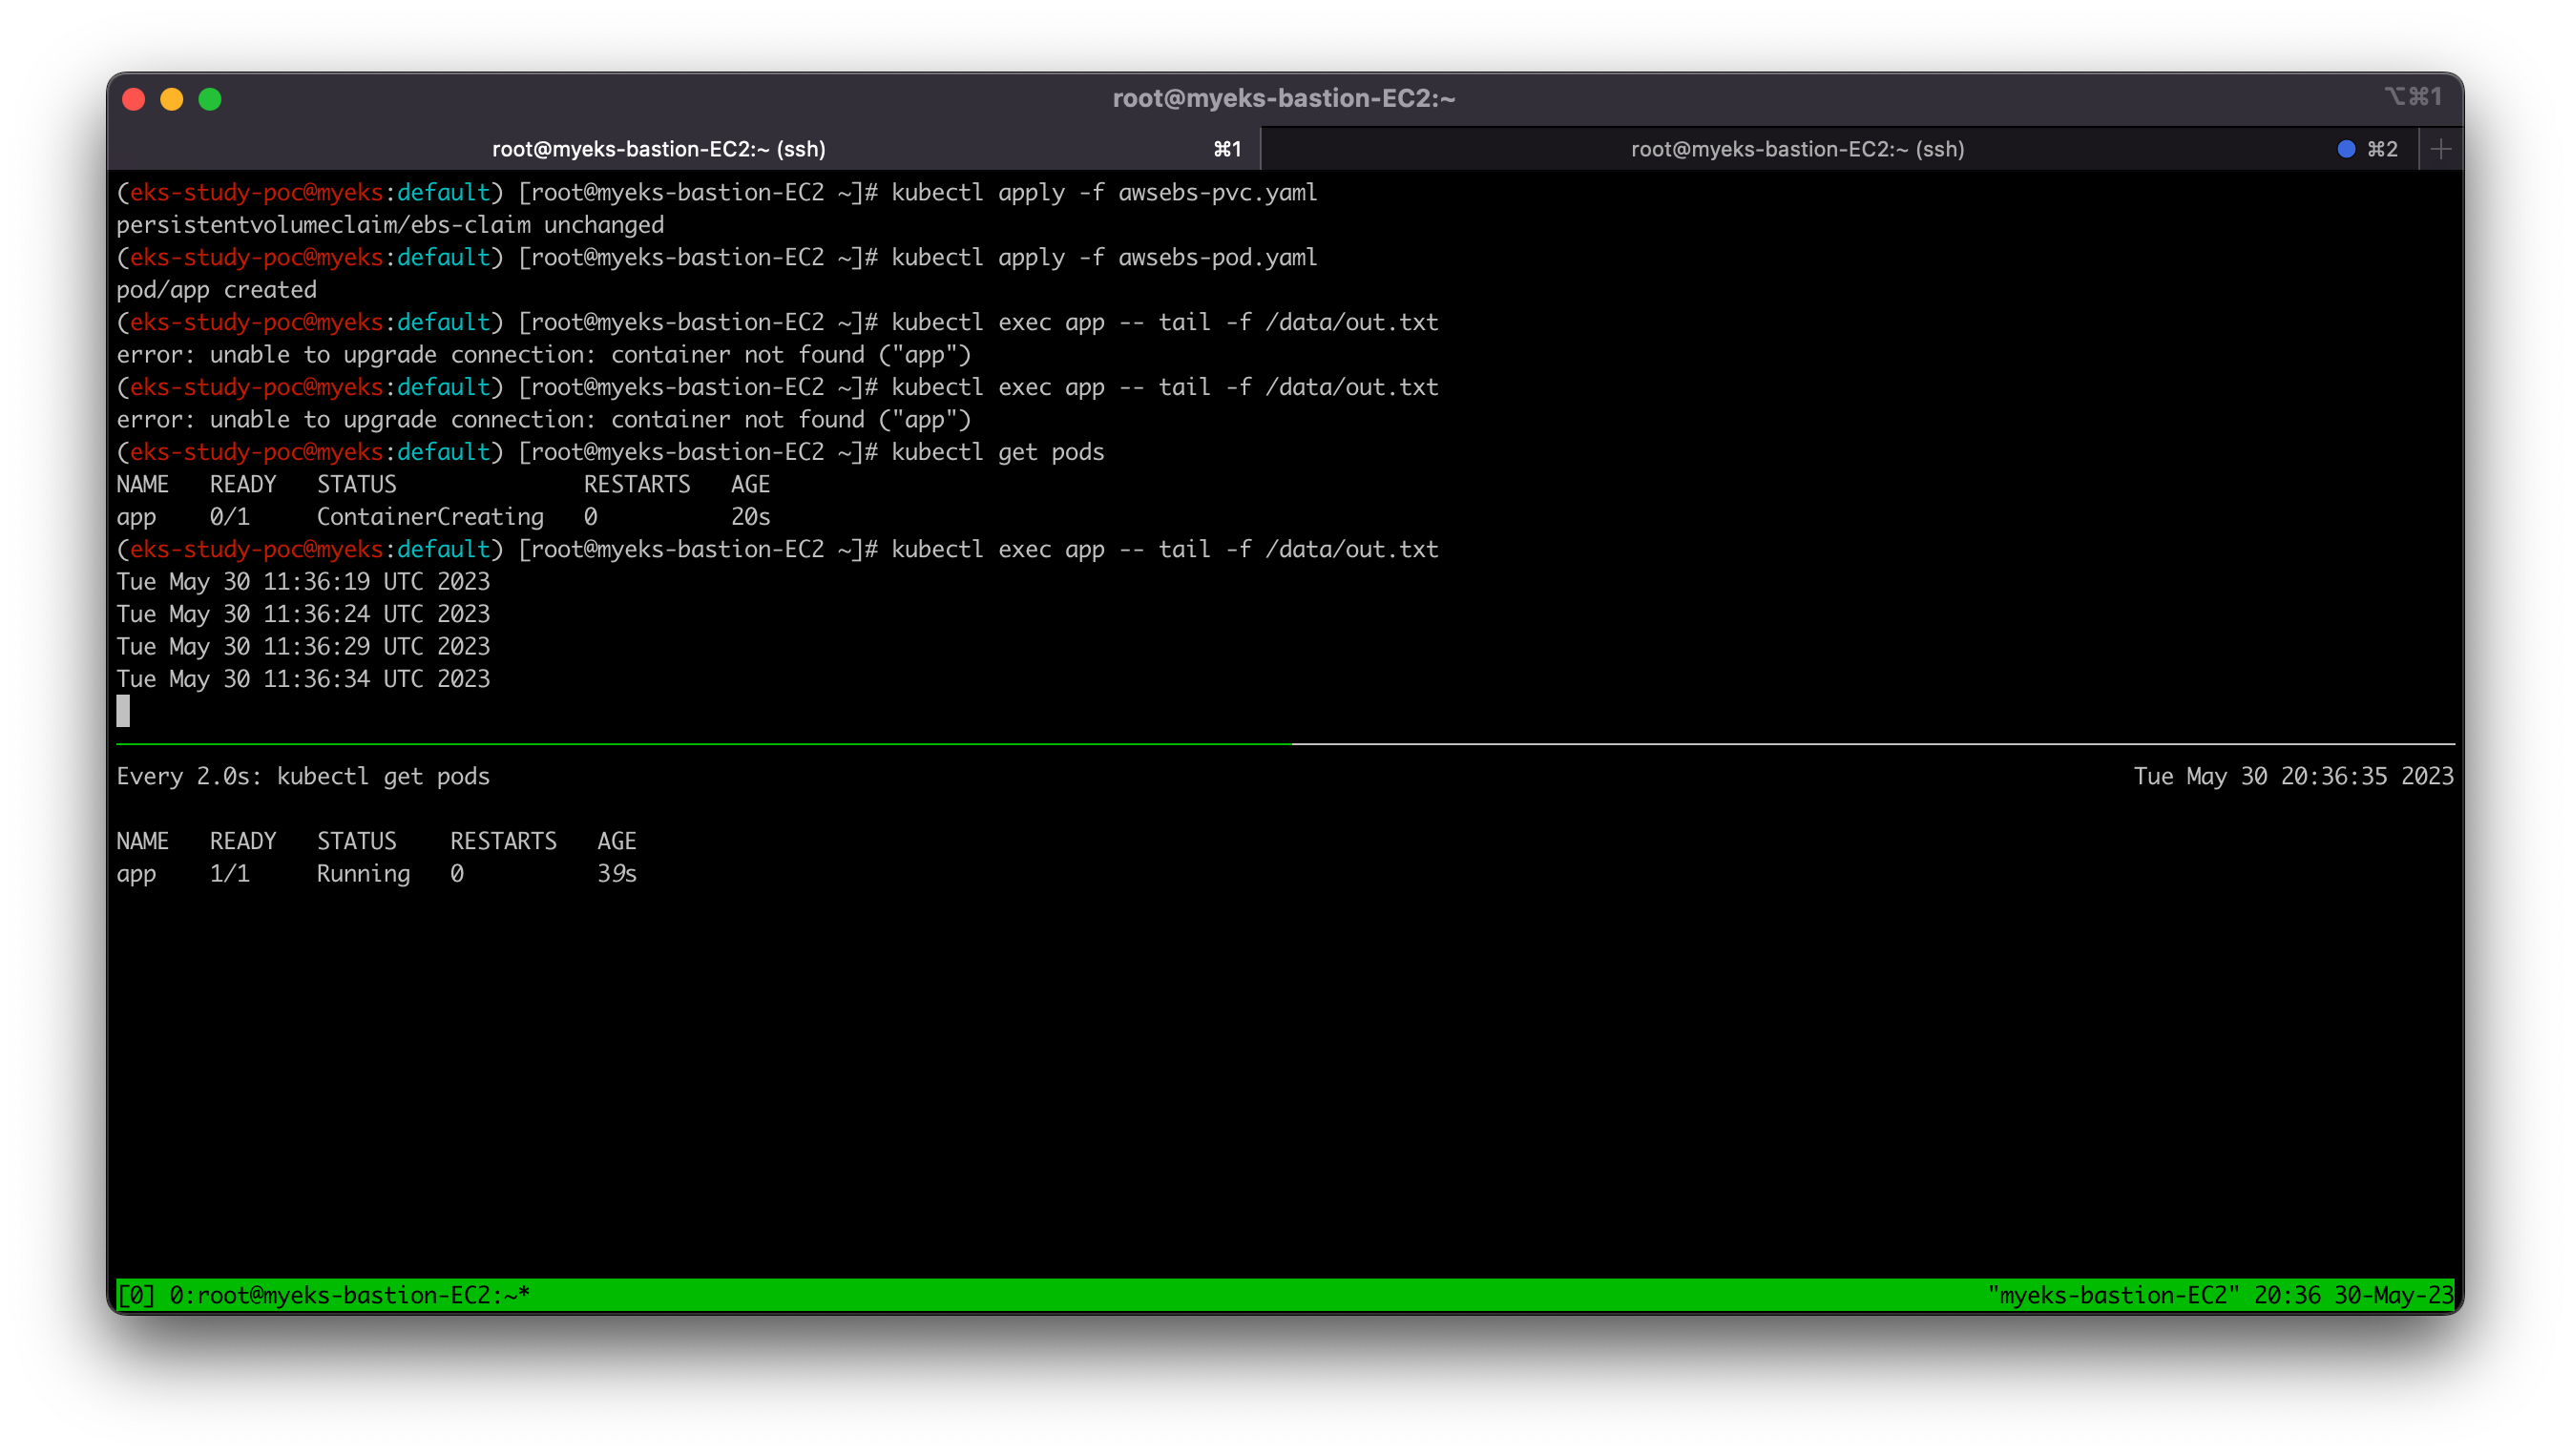
Task: Click the Running status in lower pane
Action: (363, 873)
